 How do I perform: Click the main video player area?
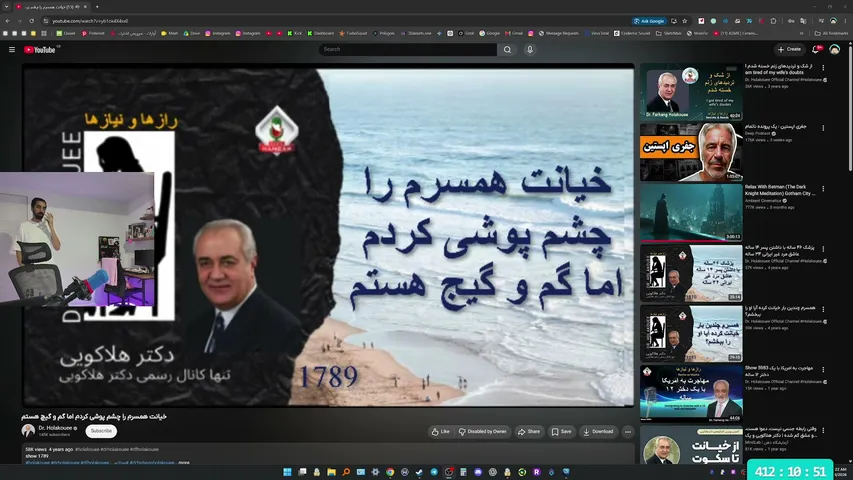pos(328,235)
